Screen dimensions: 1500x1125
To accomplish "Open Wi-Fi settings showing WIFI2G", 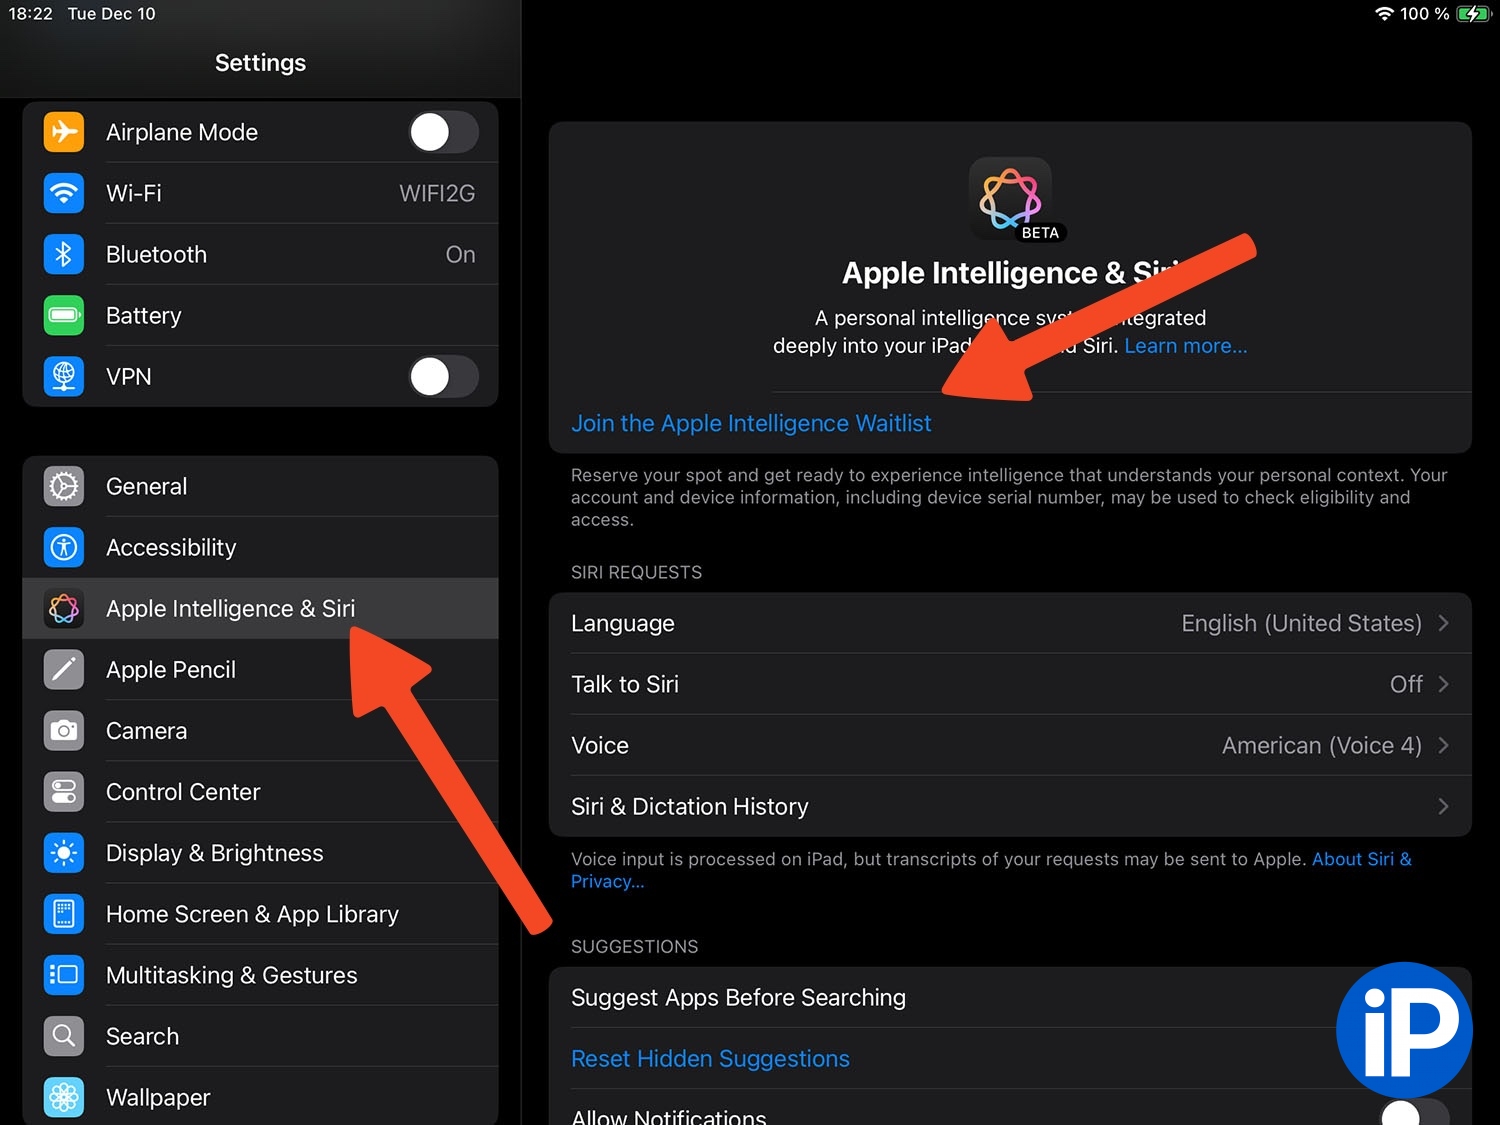I will (260, 193).
